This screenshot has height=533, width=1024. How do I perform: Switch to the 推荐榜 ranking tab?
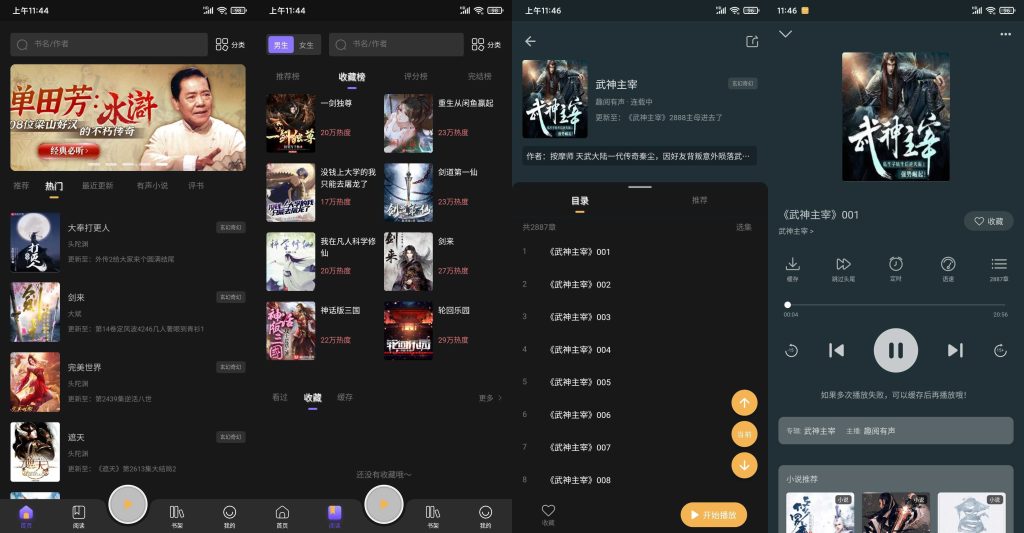click(287, 76)
